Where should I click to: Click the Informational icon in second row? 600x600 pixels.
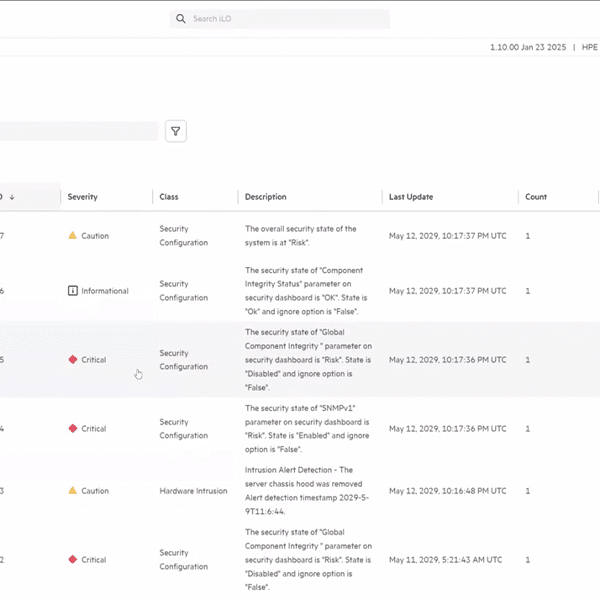coord(72,291)
